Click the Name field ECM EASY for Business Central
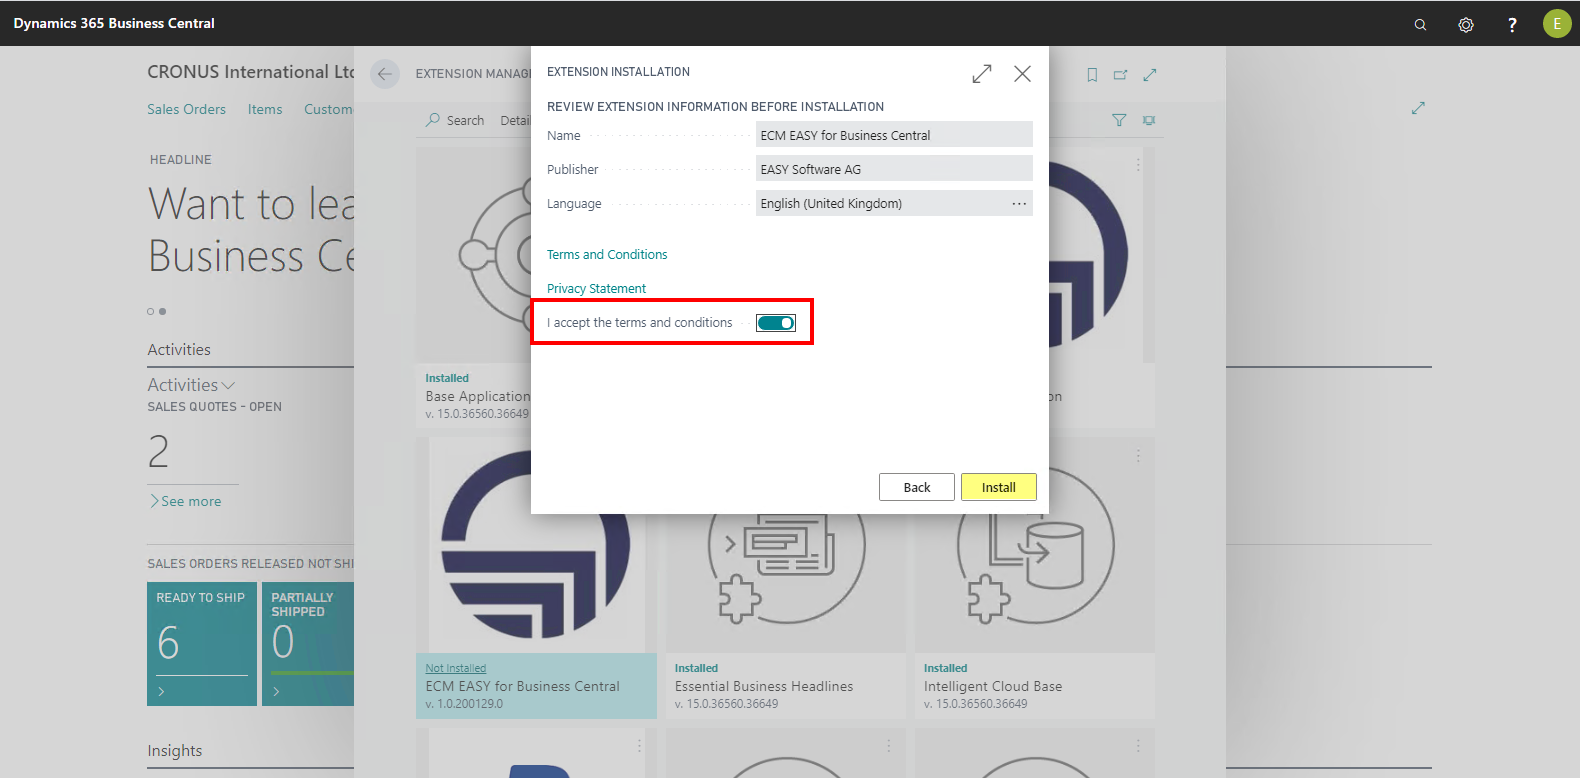 point(894,135)
